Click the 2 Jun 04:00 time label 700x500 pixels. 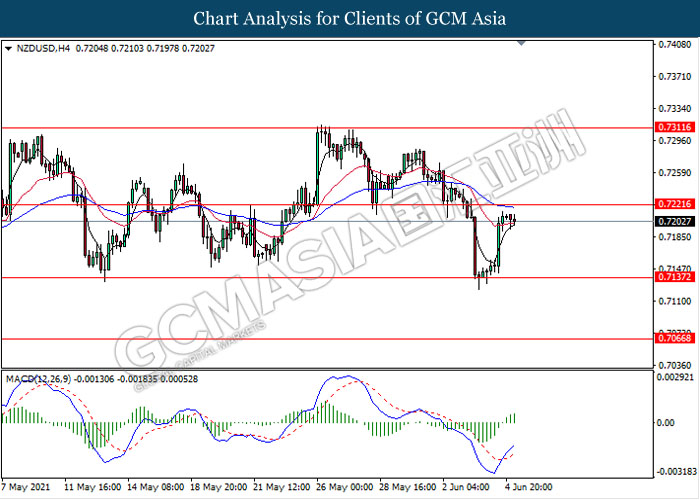(x=466, y=487)
